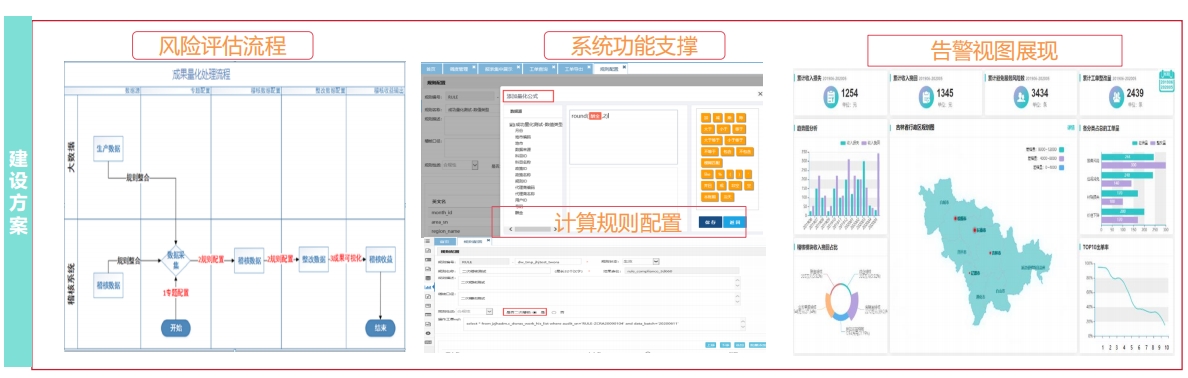Open the 工单查询 tab

(539, 69)
